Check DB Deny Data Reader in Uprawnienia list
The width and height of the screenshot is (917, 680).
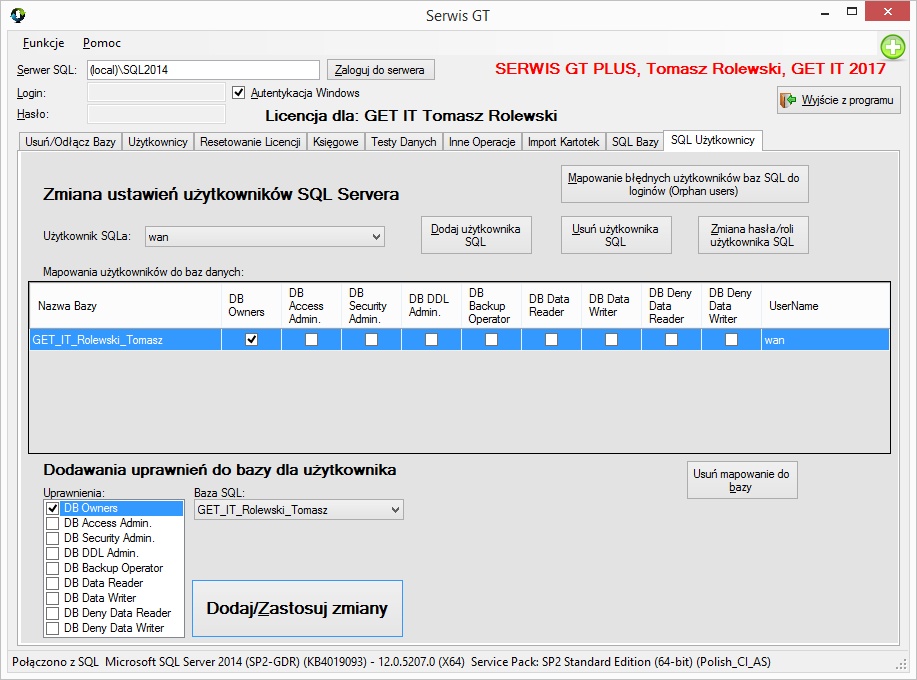pyautogui.click(x=52, y=613)
